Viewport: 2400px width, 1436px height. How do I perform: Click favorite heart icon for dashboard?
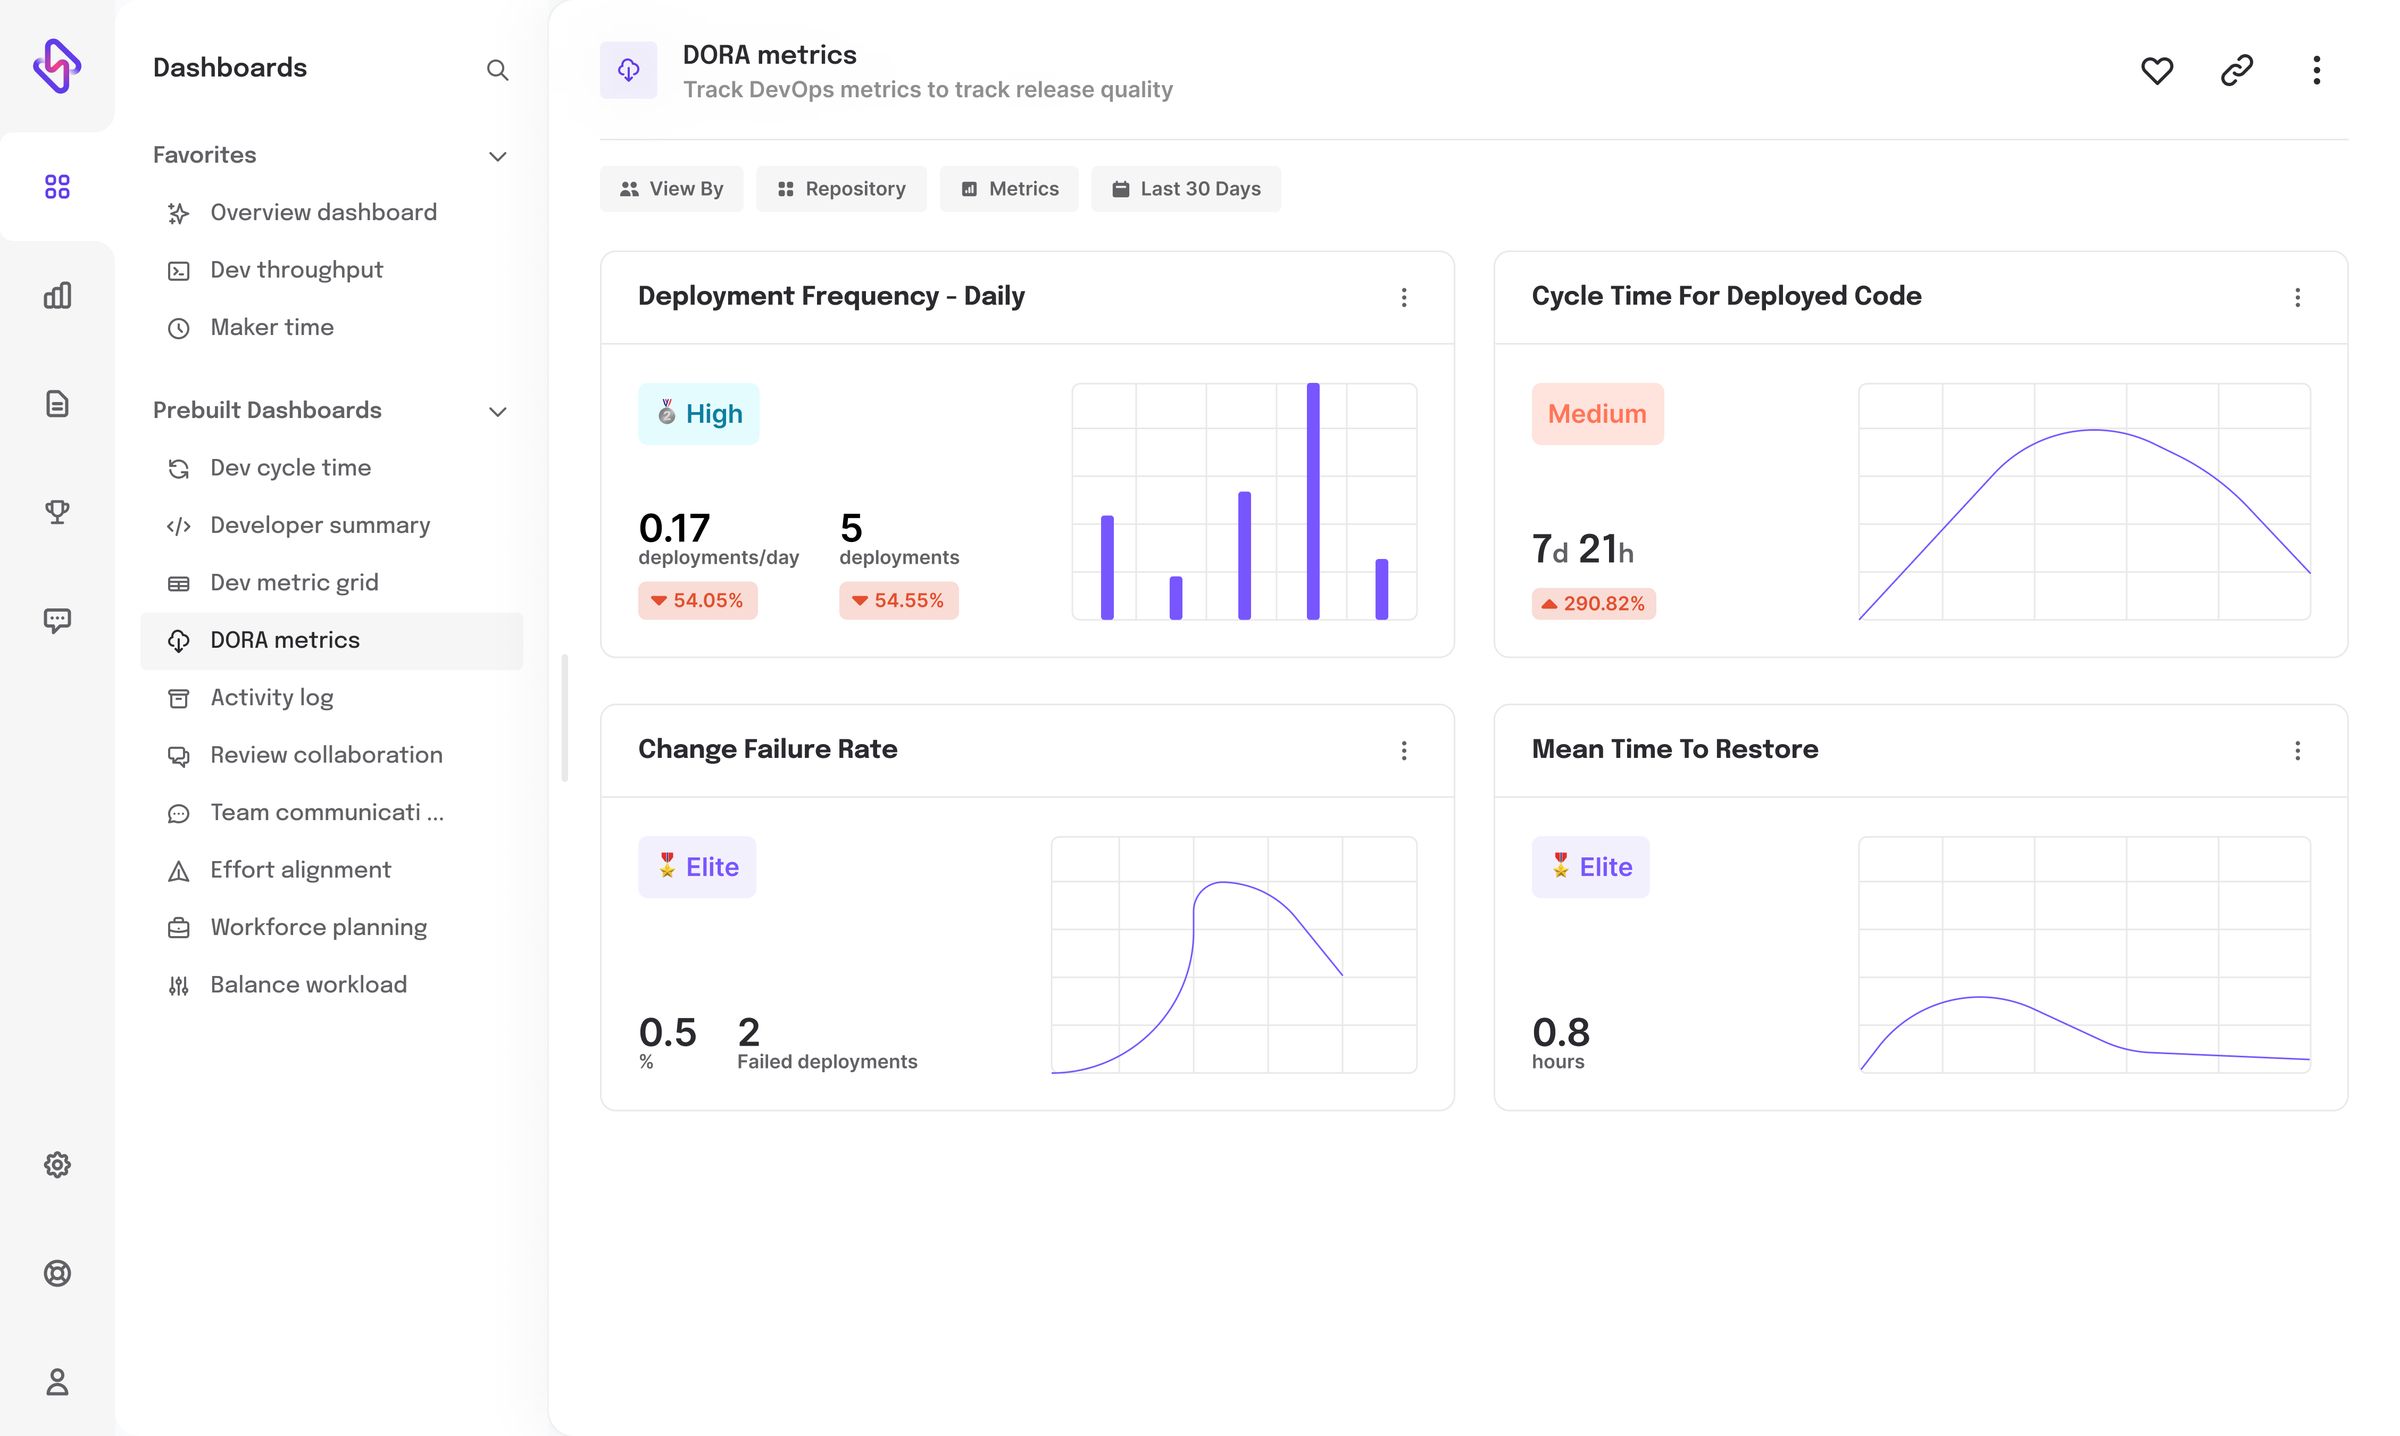[x=2157, y=70]
